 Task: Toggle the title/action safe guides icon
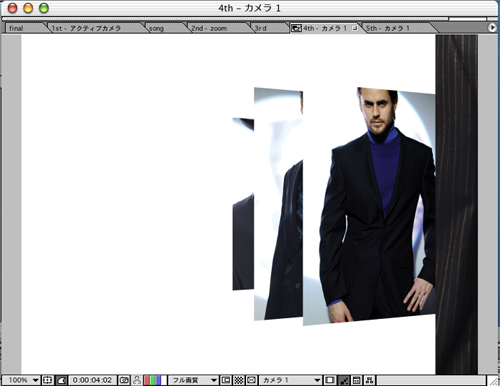pos(47,380)
